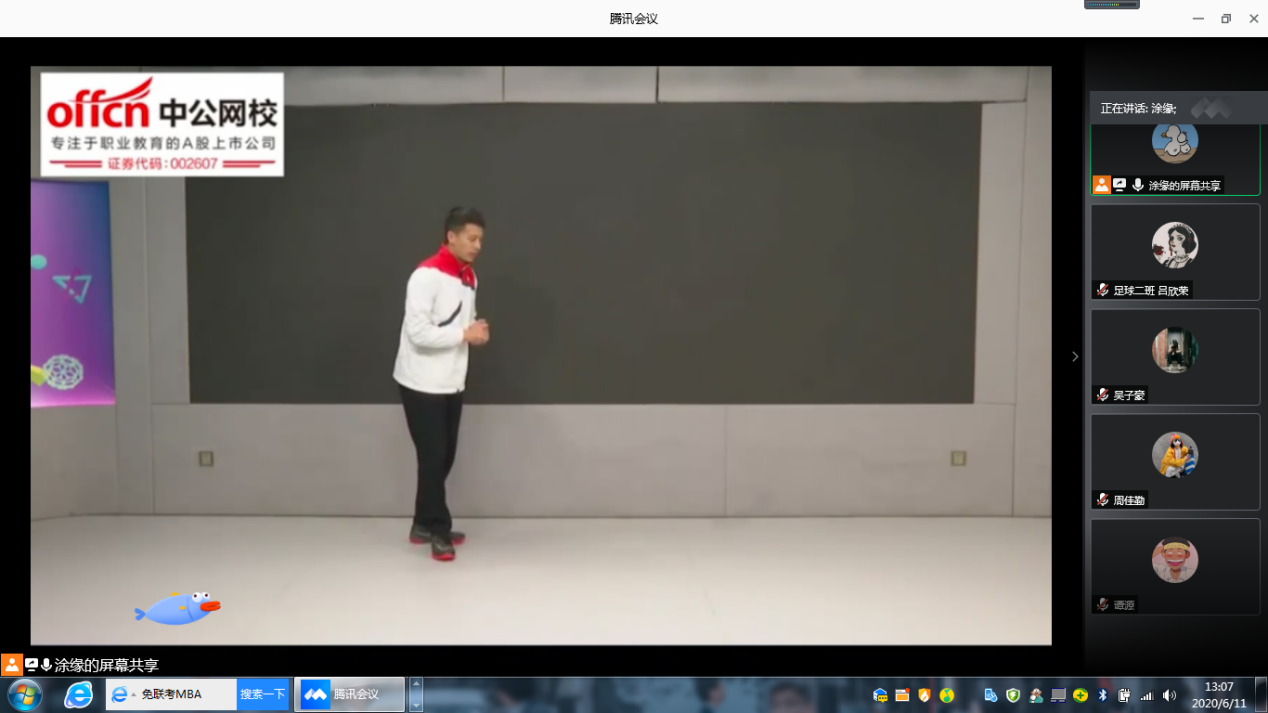Viewport: 1268px width, 713px height.
Task: Click 涂缘's microphone icon in participant panel
Action: pos(1138,185)
